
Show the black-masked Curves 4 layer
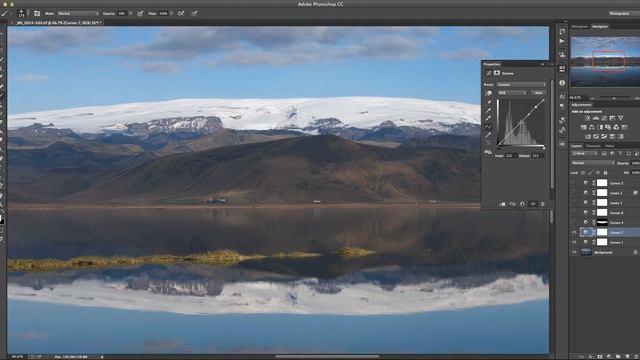574,222
